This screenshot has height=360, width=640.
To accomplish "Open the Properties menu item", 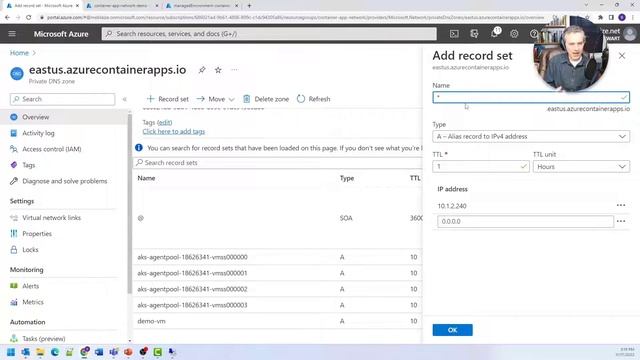I will [37, 233].
